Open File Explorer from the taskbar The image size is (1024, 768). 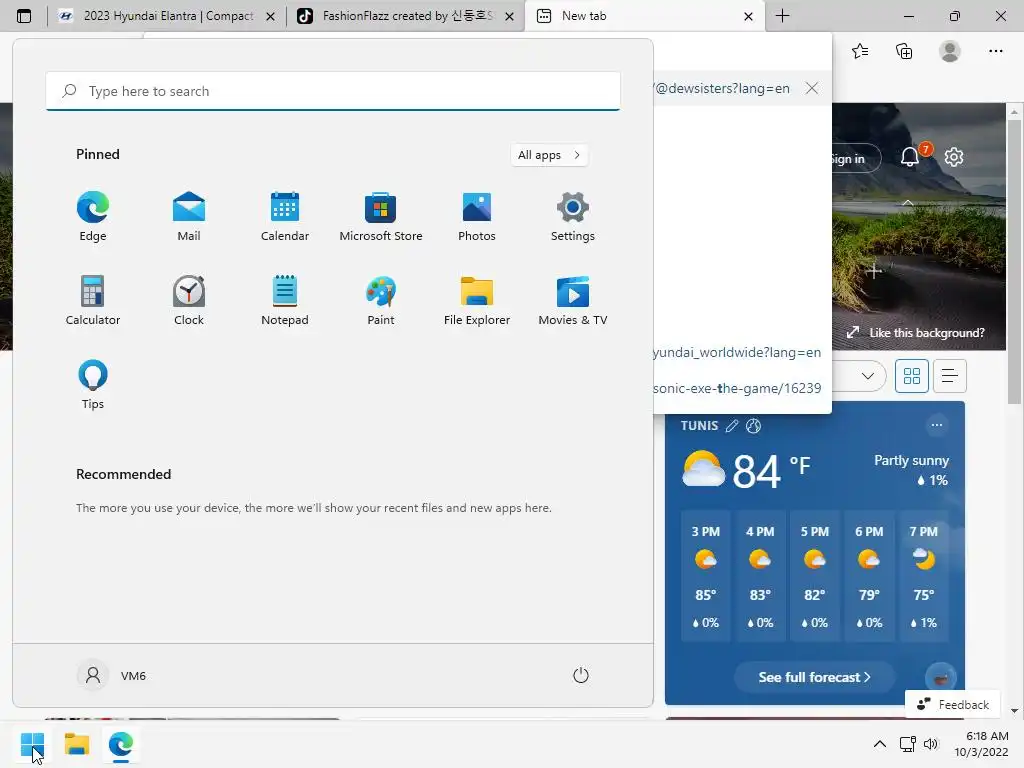pos(76,744)
